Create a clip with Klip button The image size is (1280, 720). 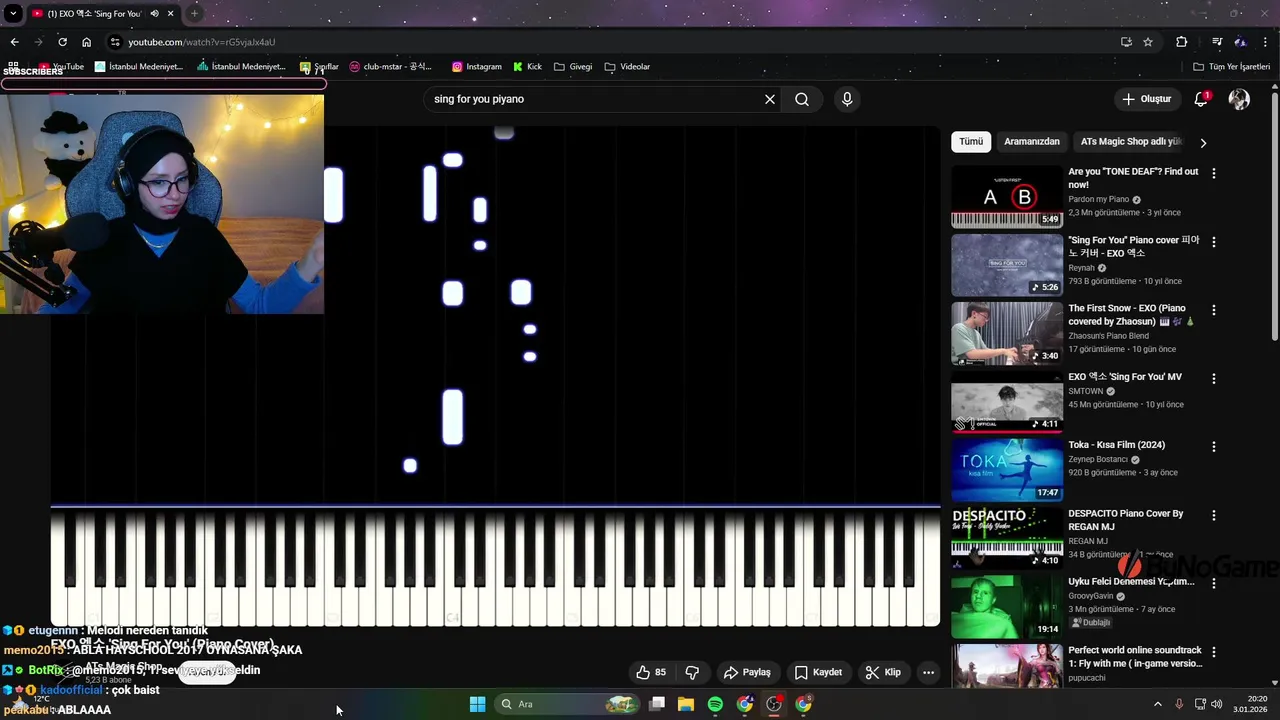click(884, 672)
